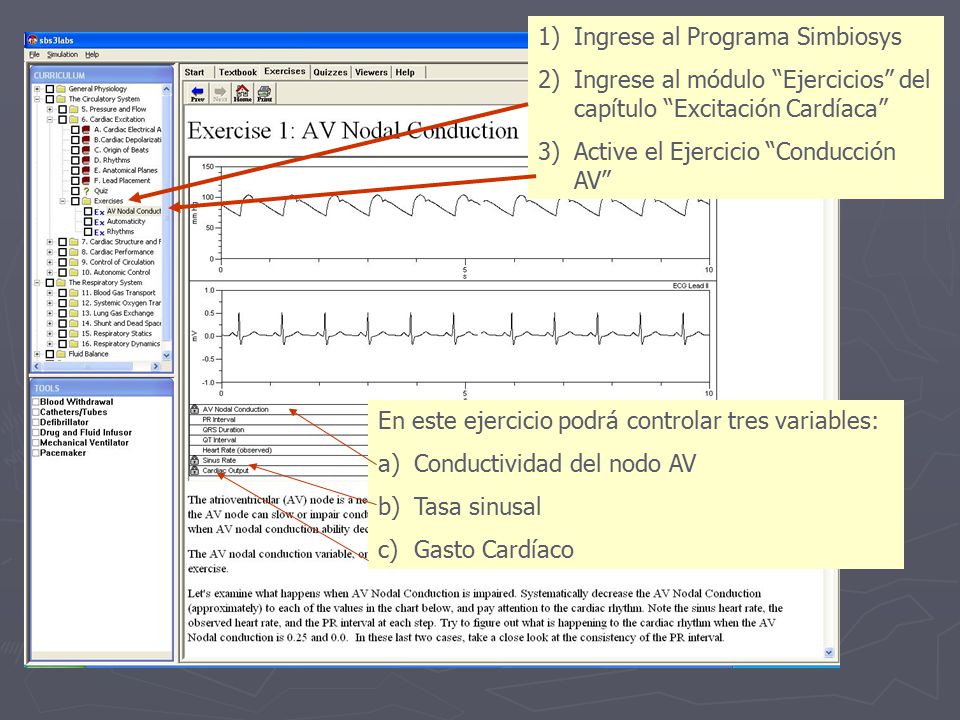Expand the Fluid Balance node
The height and width of the screenshot is (720, 960).
(x=37, y=354)
